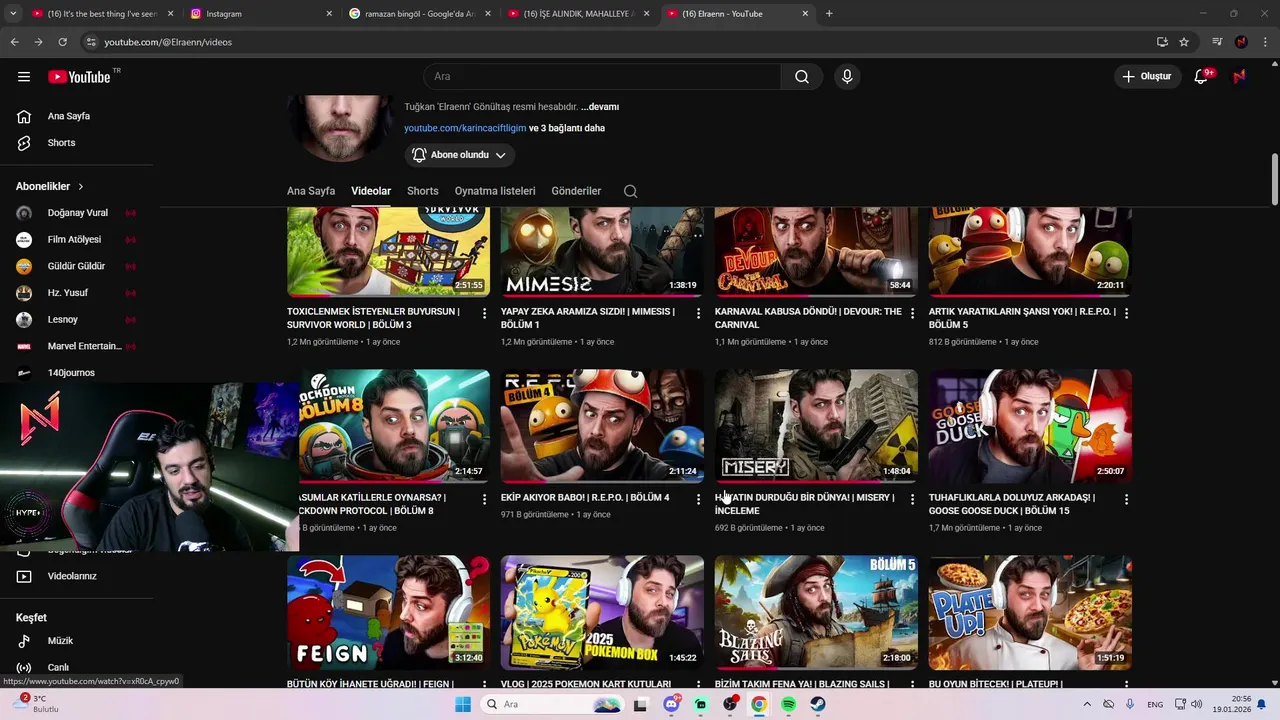This screenshot has height=720, width=1280.
Task: Open Doğanay Vural subscription channel
Action: tap(77, 213)
